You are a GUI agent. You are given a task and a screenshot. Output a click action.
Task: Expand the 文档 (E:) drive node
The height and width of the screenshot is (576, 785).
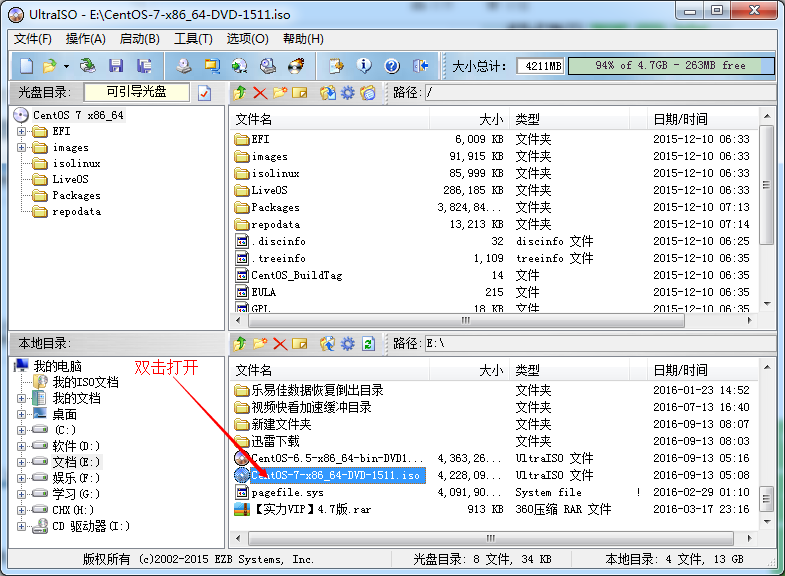(22, 462)
